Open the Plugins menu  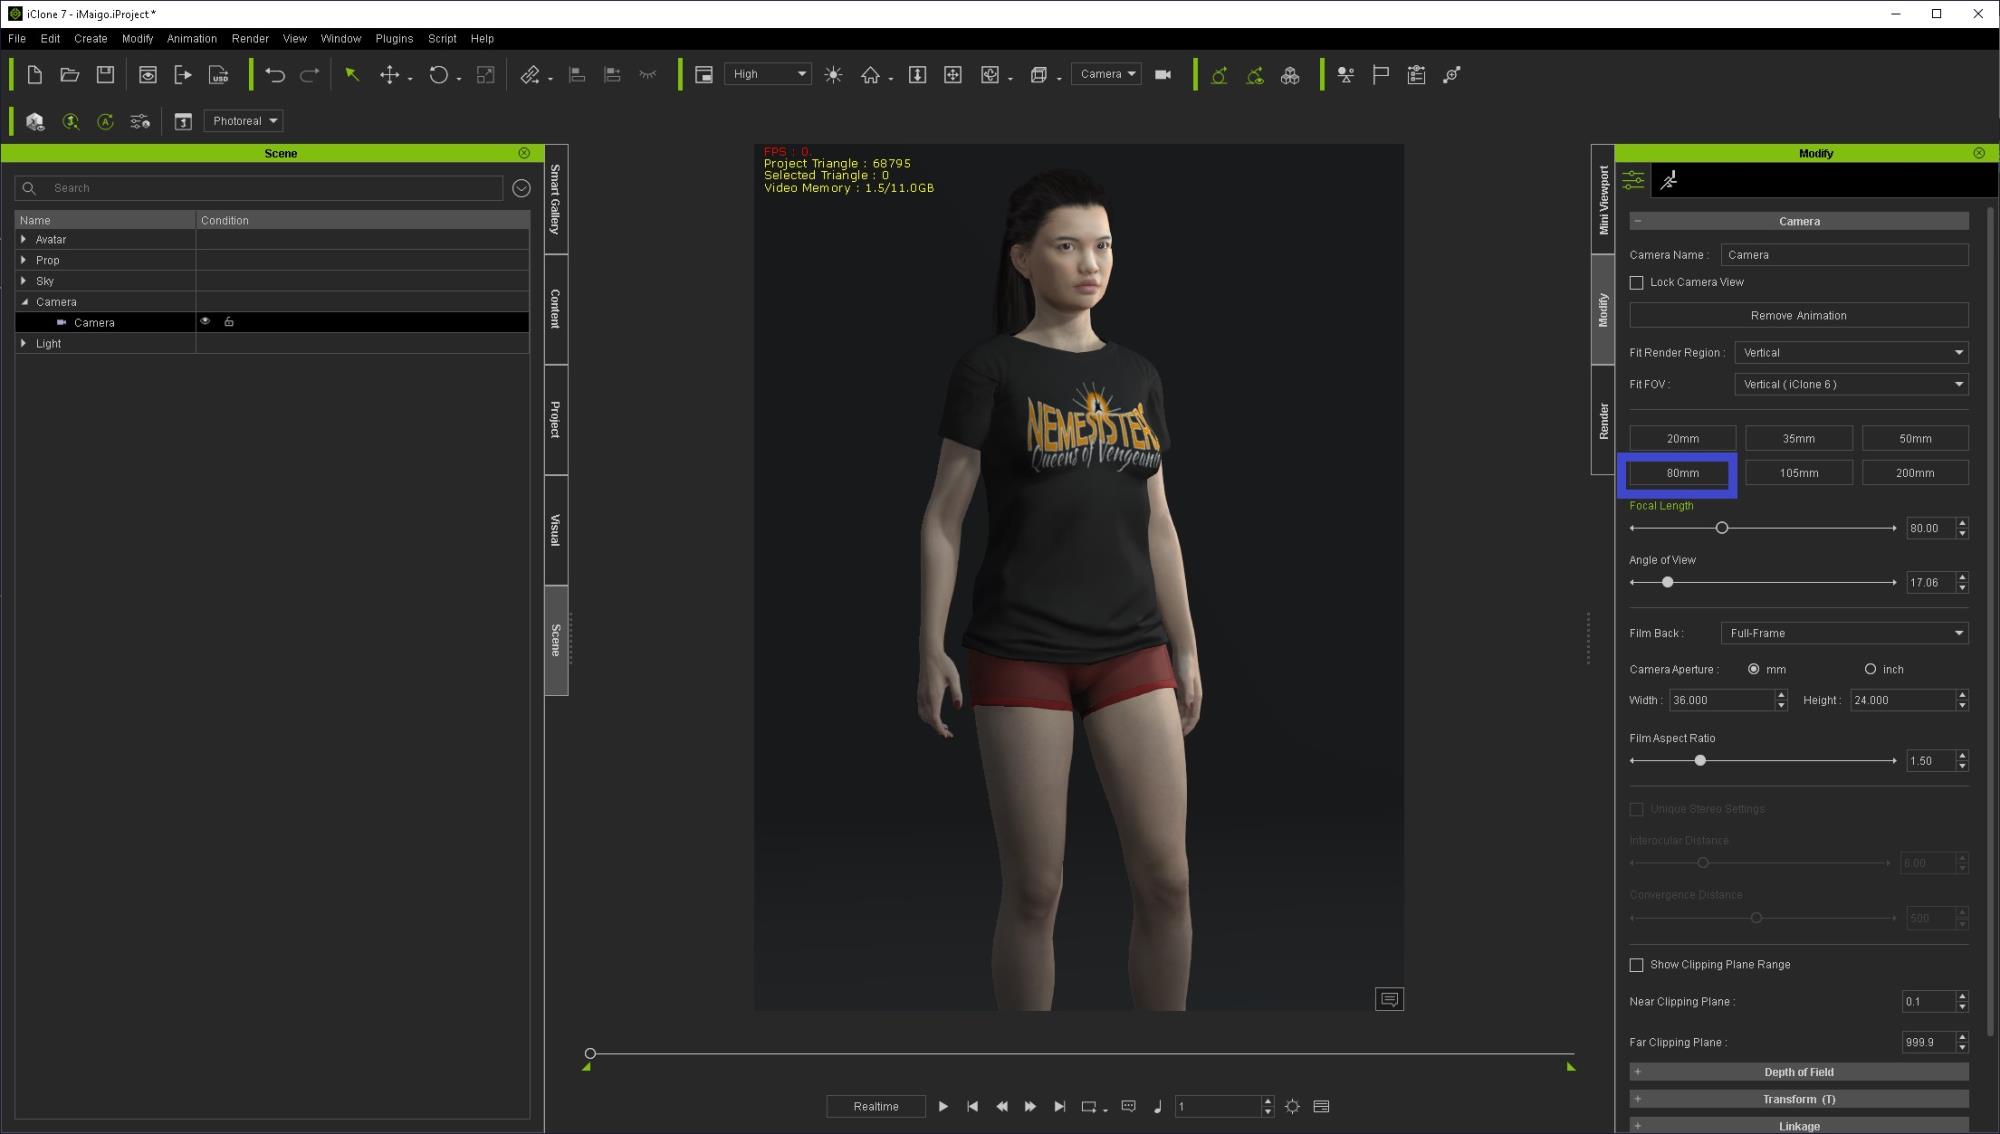tap(394, 39)
